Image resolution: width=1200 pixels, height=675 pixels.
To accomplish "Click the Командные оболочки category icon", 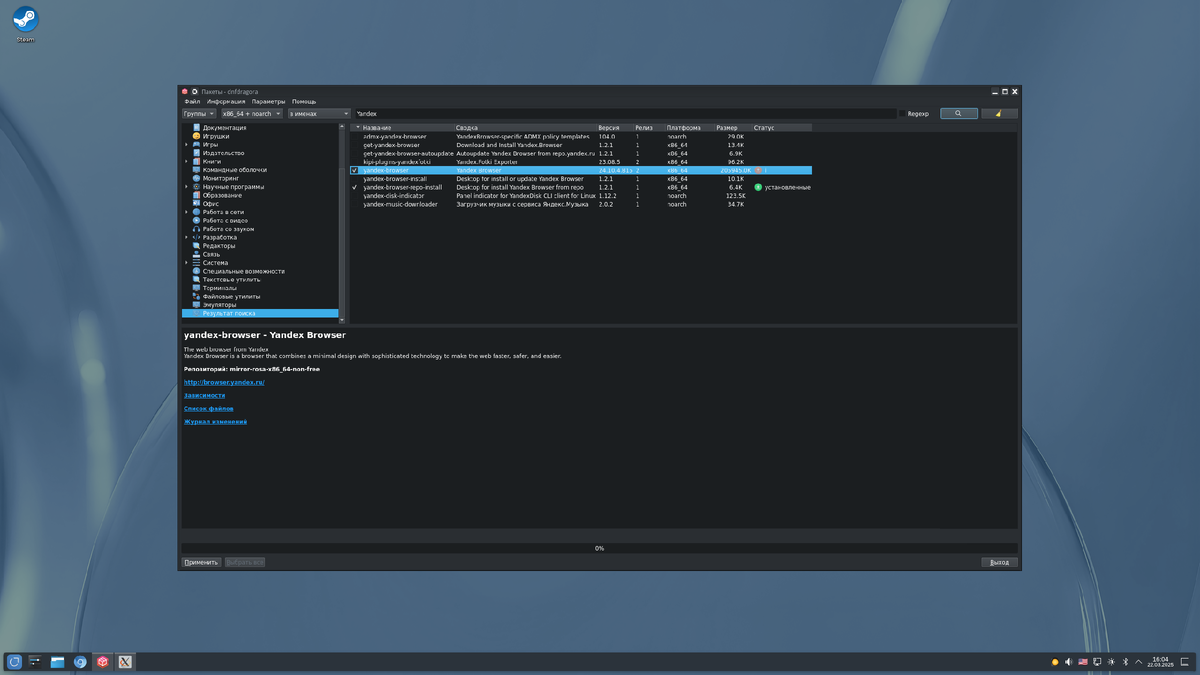I will pos(196,170).
